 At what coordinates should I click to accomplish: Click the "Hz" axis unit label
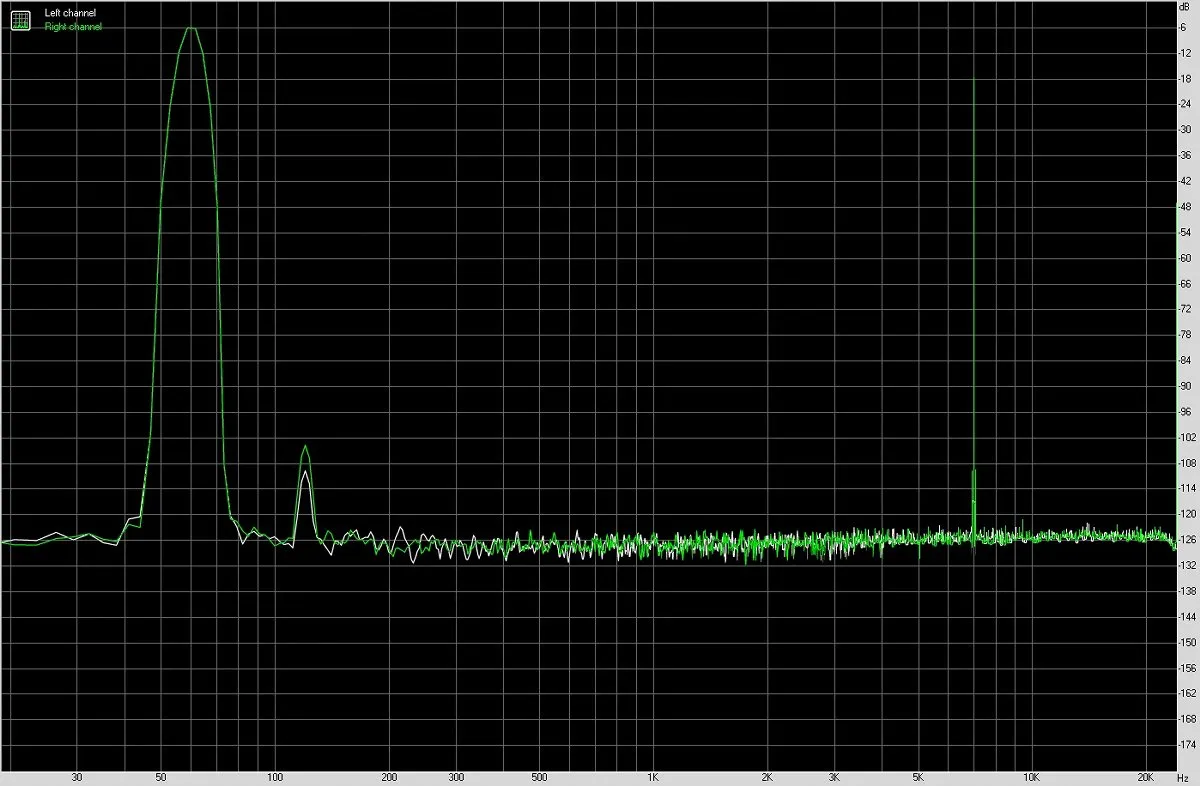[1183, 776]
